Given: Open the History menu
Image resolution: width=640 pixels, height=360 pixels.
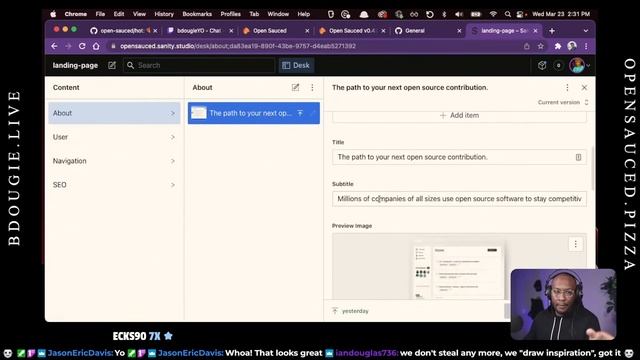Looking at the screenshot, I should (164, 14).
